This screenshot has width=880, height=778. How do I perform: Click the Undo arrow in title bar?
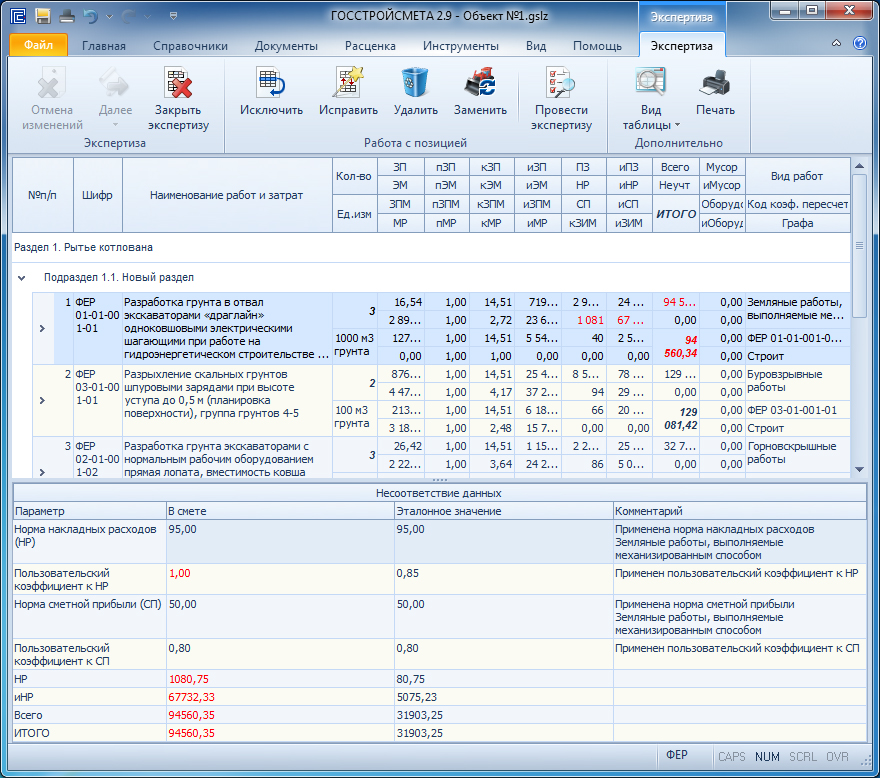90,16
